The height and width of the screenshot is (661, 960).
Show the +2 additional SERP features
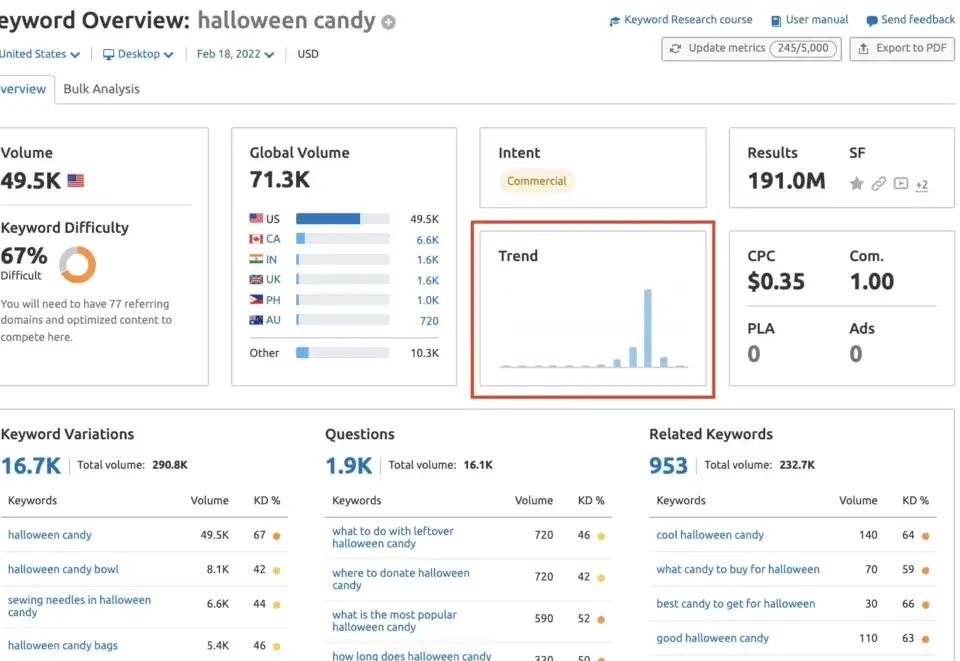(922, 184)
